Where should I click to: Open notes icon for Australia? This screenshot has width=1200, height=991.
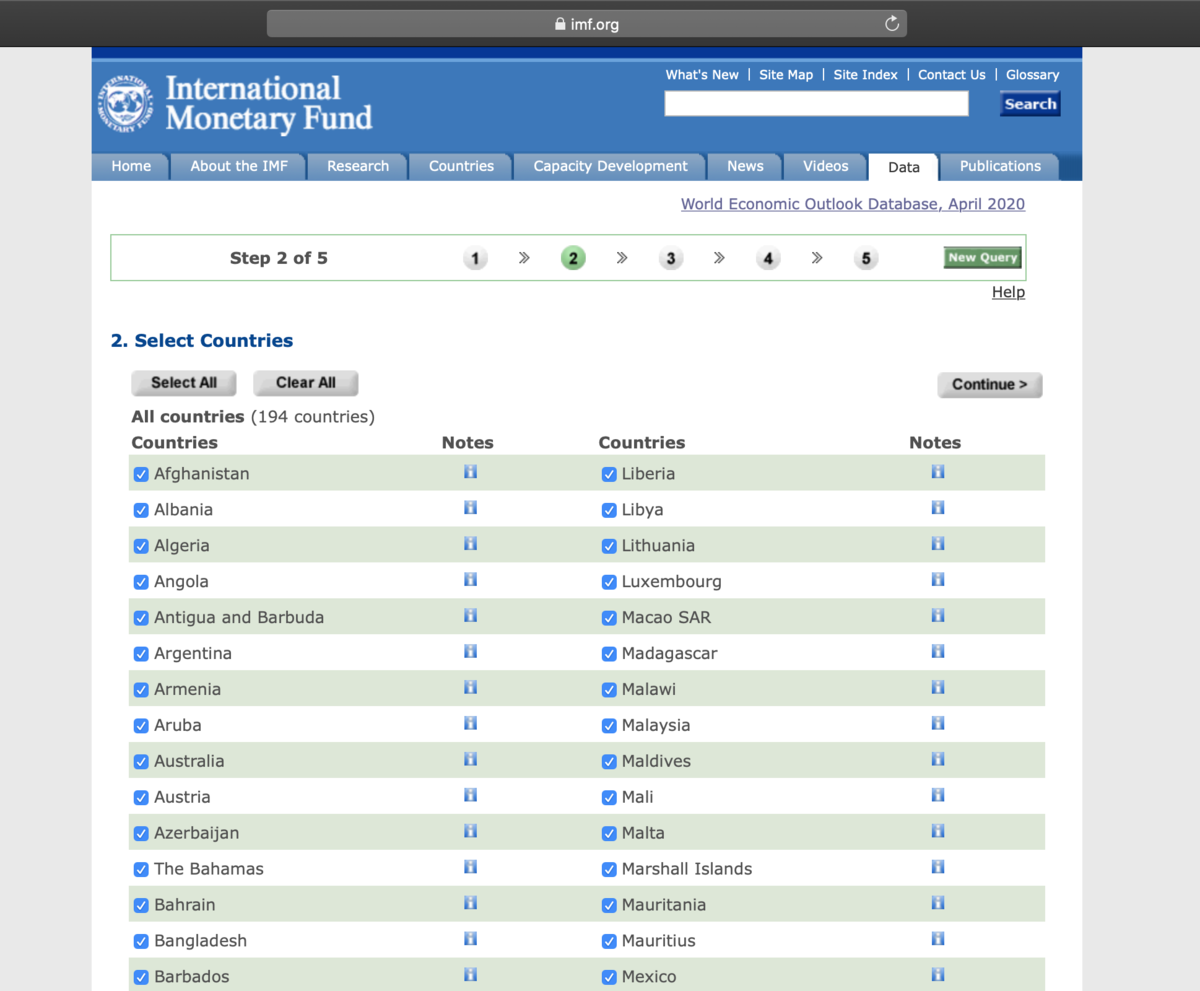pos(470,759)
